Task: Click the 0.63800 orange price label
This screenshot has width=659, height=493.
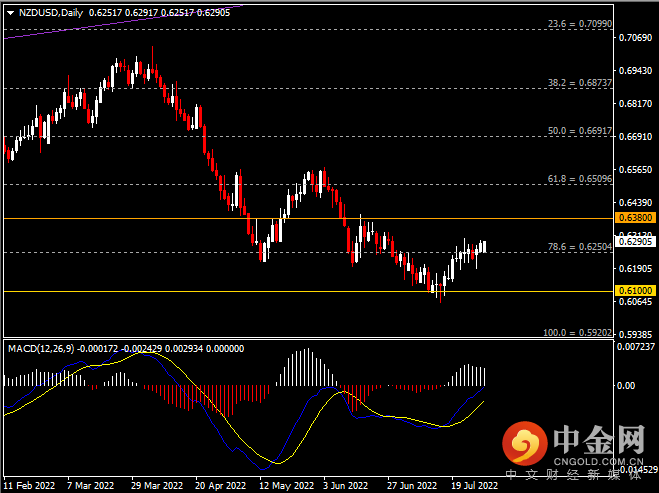Action: click(x=635, y=217)
